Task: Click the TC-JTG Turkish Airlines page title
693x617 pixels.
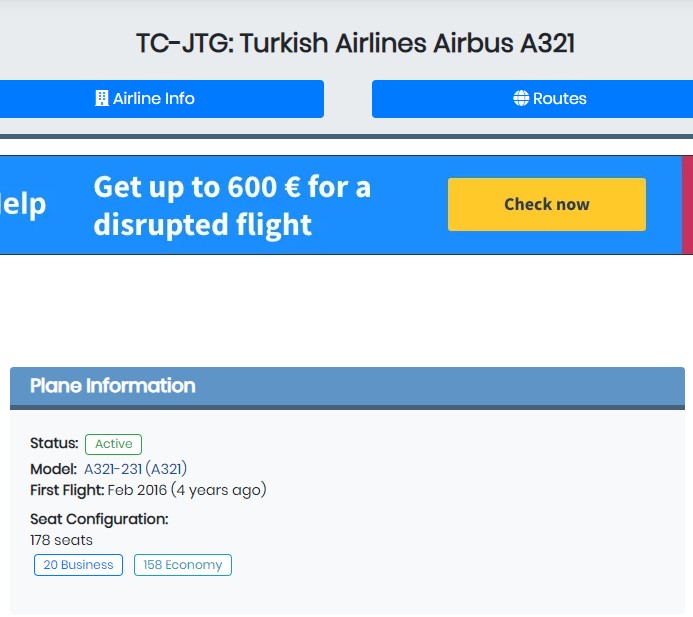Action: pyautogui.click(x=355, y=43)
